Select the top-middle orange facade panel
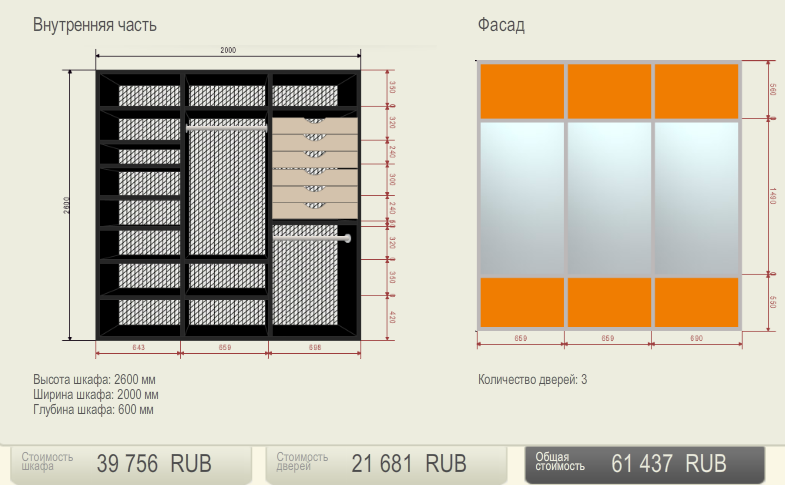The image size is (785, 485). pyautogui.click(x=609, y=92)
